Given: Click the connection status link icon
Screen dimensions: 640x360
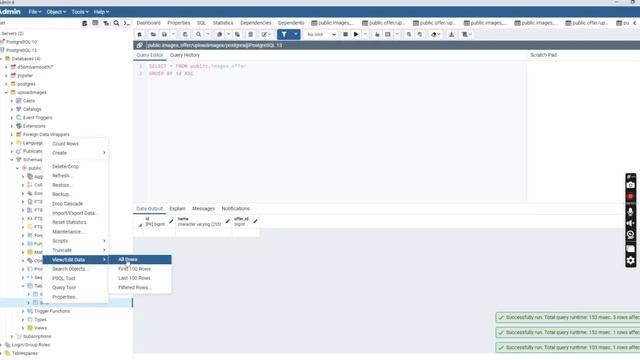Looking at the screenshot, I should [x=140, y=45].
